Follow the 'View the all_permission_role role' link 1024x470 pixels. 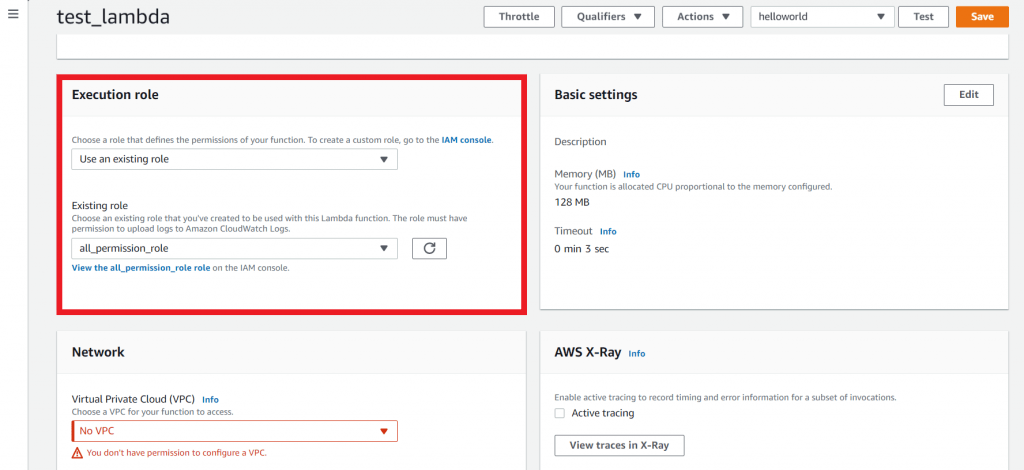click(141, 268)
